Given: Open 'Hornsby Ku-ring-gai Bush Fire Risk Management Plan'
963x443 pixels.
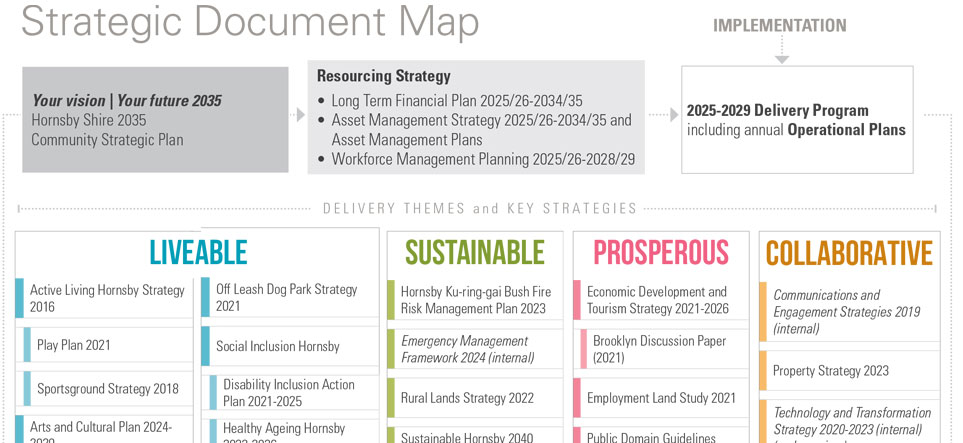Looking at the screenshot, I should 475,300.
